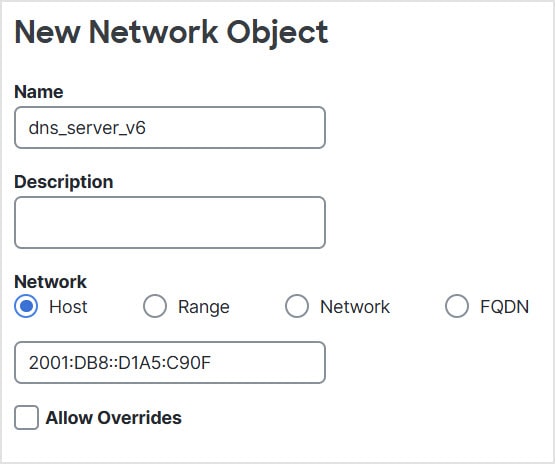Focus the Name input field

click(x=170, y=127)
